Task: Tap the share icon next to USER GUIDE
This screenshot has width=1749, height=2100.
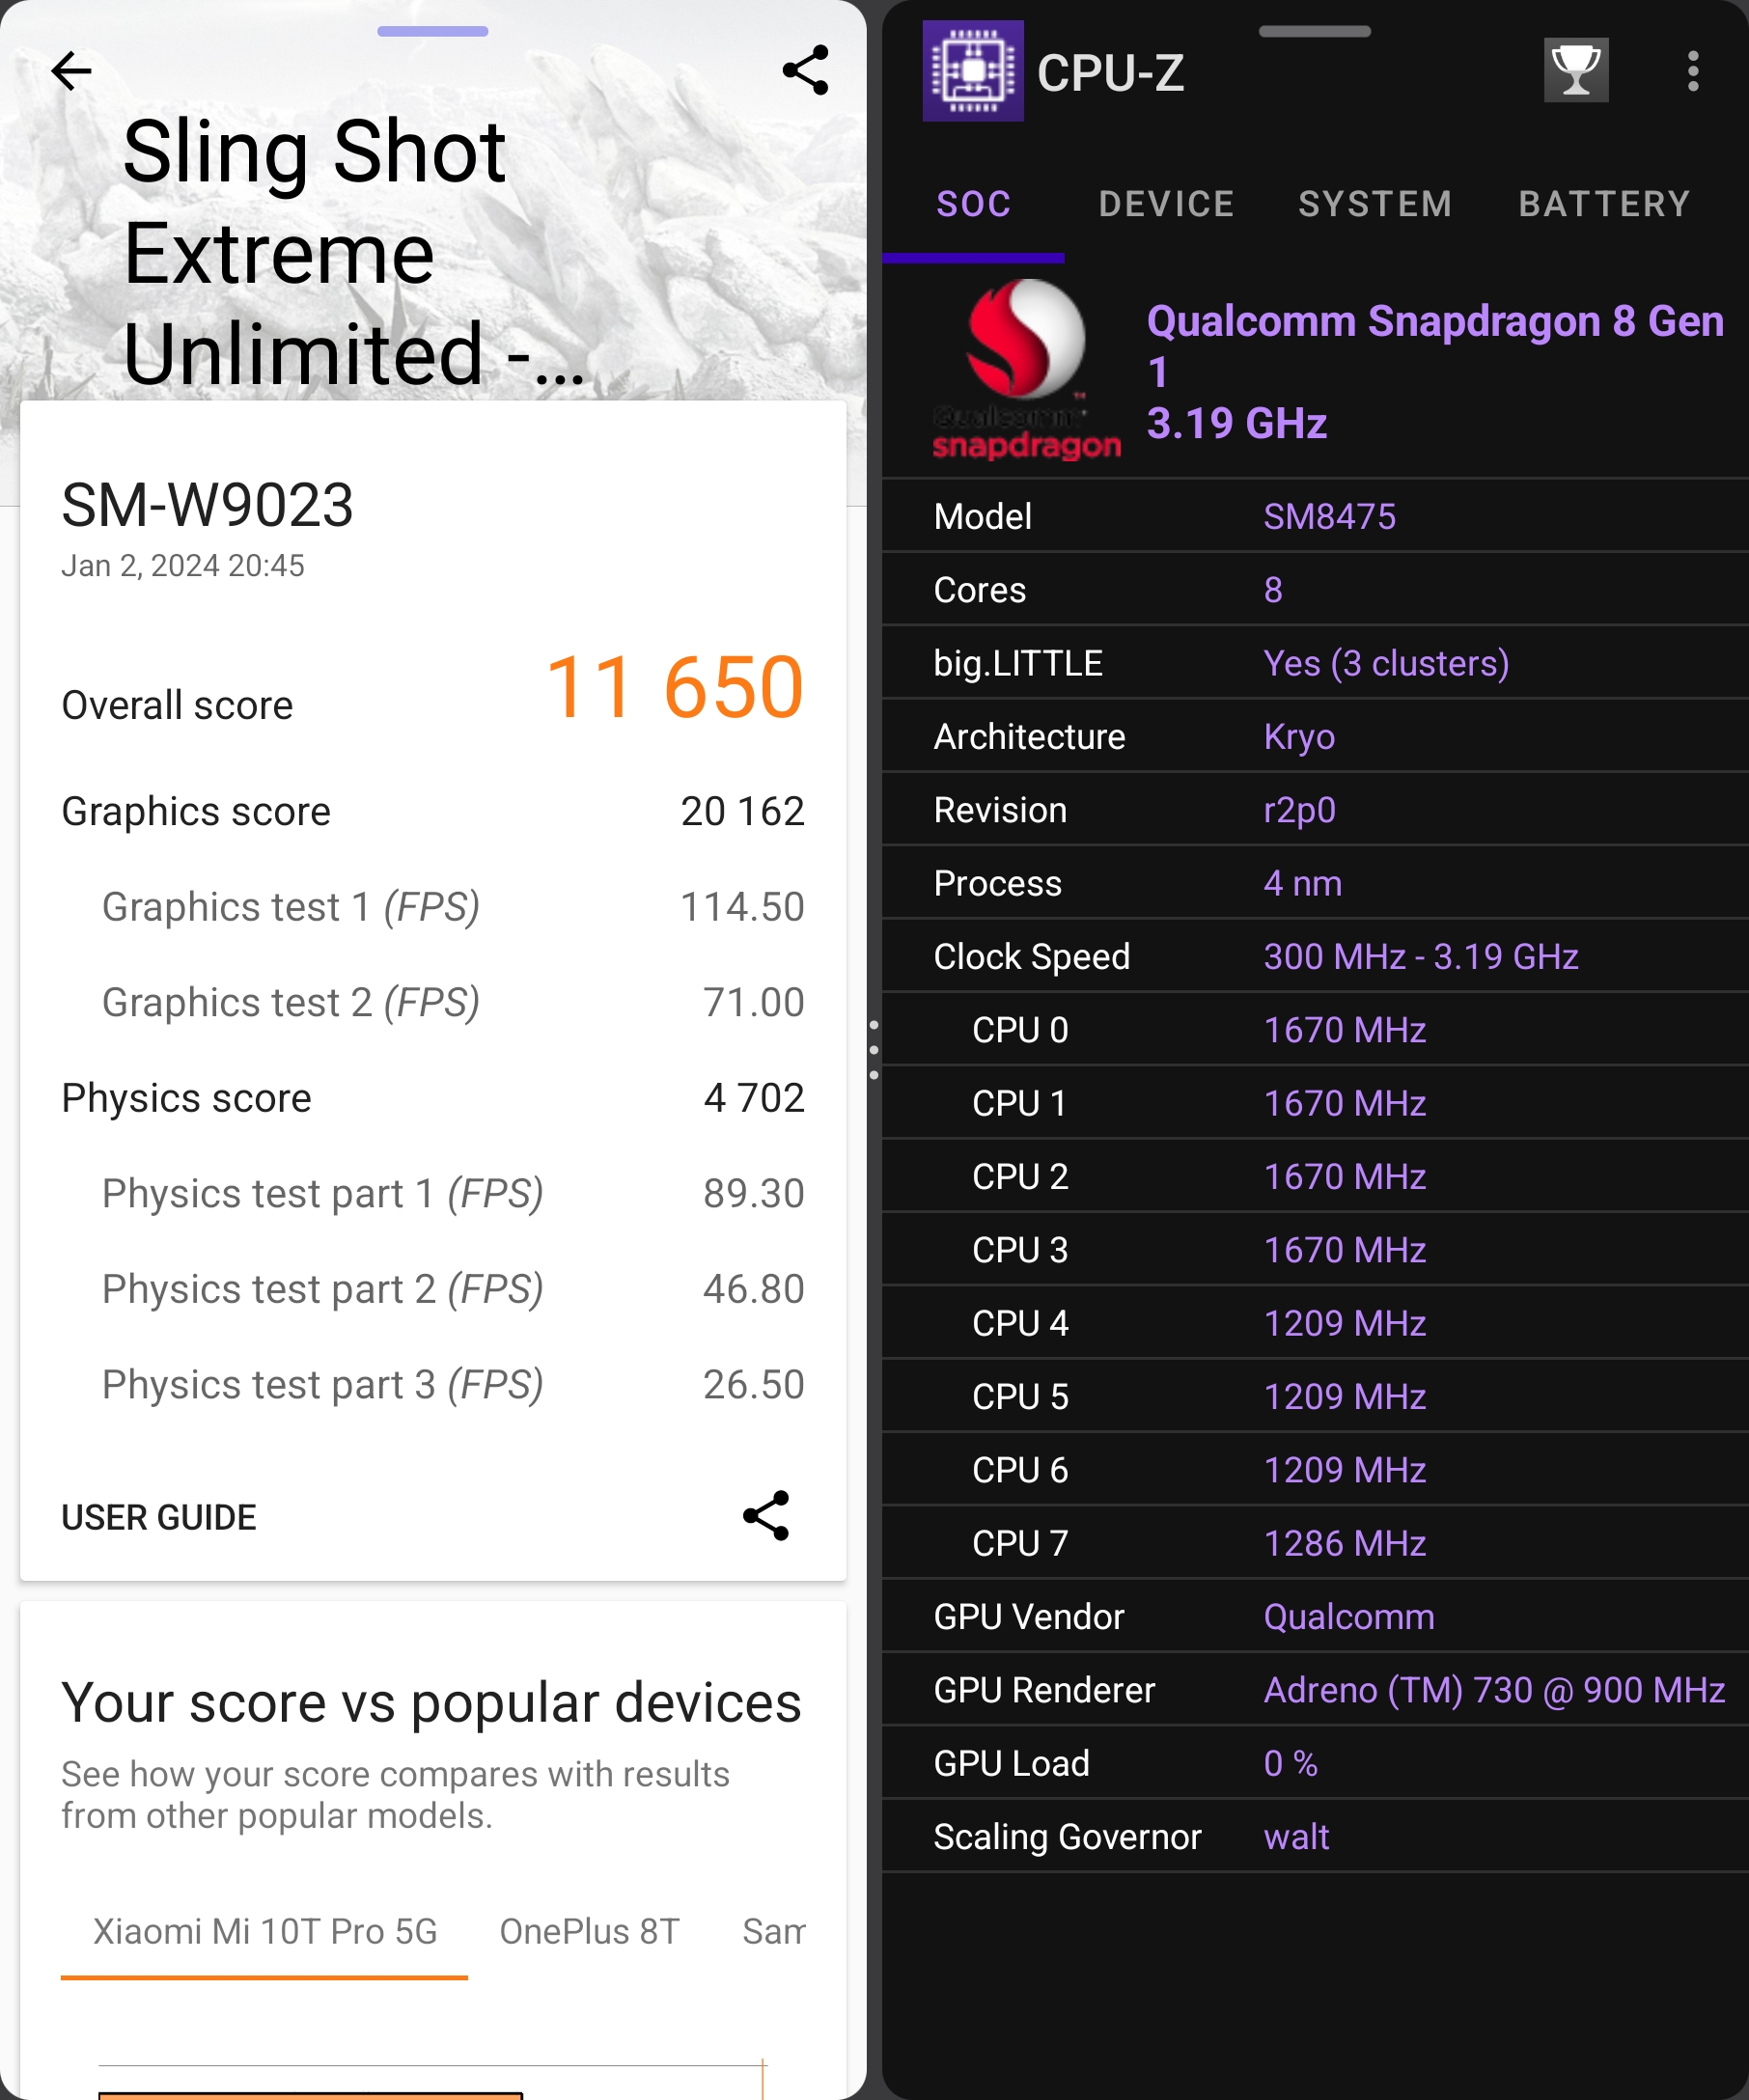Action: [x=766, y=1516]
